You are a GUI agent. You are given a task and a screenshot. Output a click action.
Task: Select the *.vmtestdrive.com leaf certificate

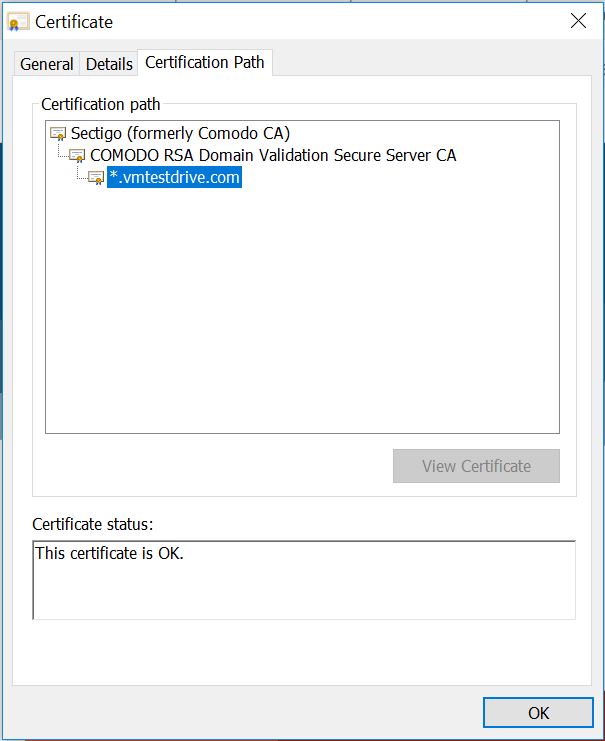[x=175, y=178]
